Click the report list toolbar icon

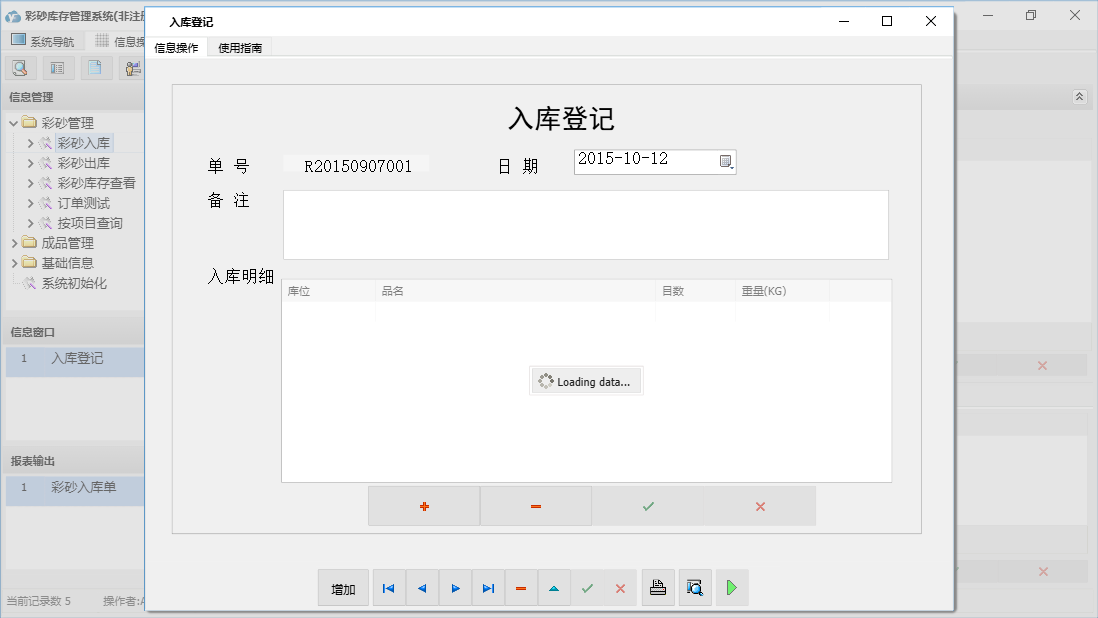pos(57,67)
